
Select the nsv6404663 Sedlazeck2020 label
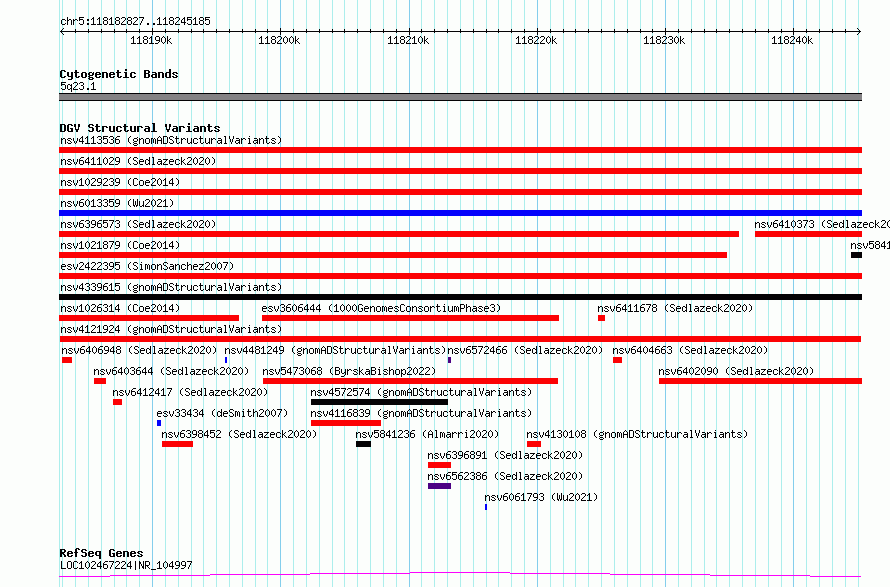coord(690,350)
